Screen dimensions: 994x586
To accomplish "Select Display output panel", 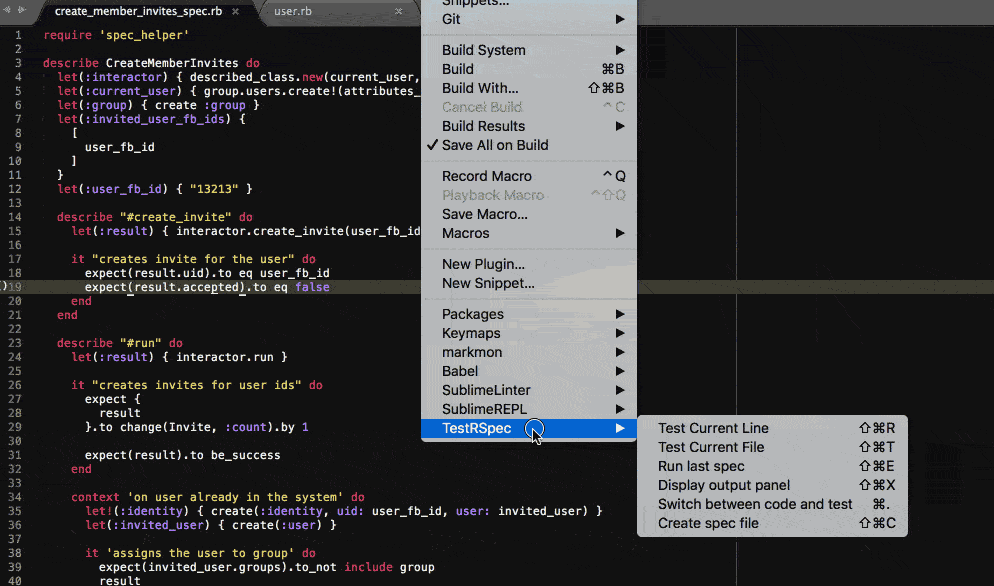I will 772,486.
